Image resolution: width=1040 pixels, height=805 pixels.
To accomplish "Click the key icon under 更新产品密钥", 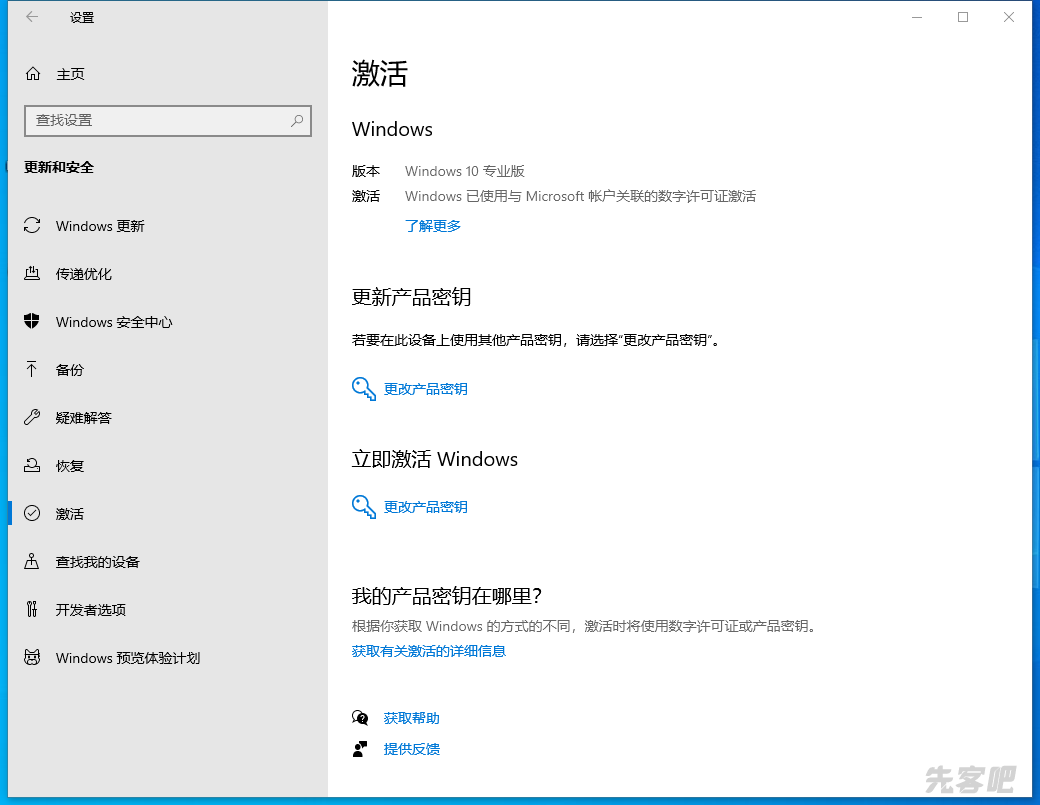I will (364, 389).
